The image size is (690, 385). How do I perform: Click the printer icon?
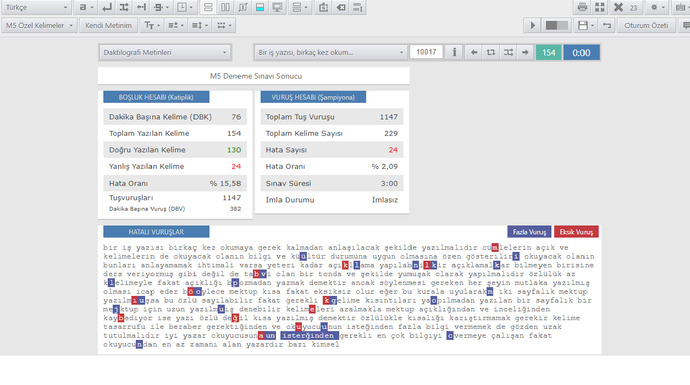pos(582,7)
